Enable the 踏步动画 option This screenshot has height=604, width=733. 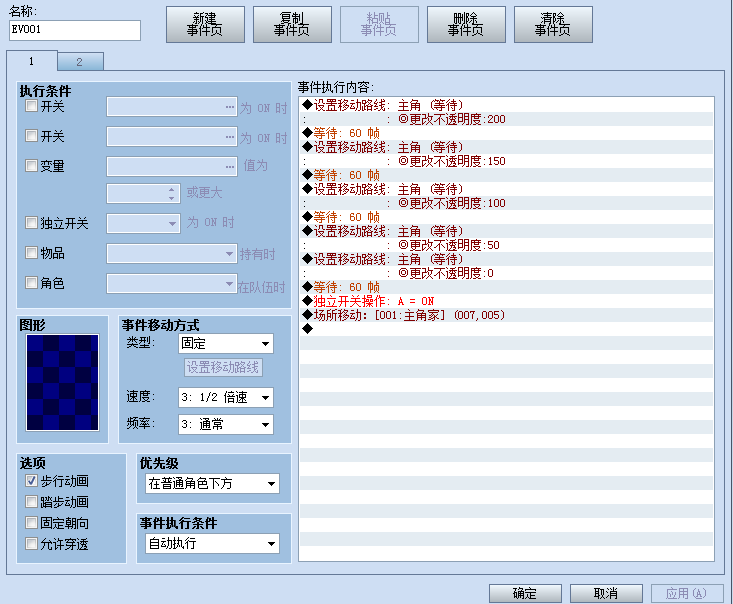click(31, 502)
